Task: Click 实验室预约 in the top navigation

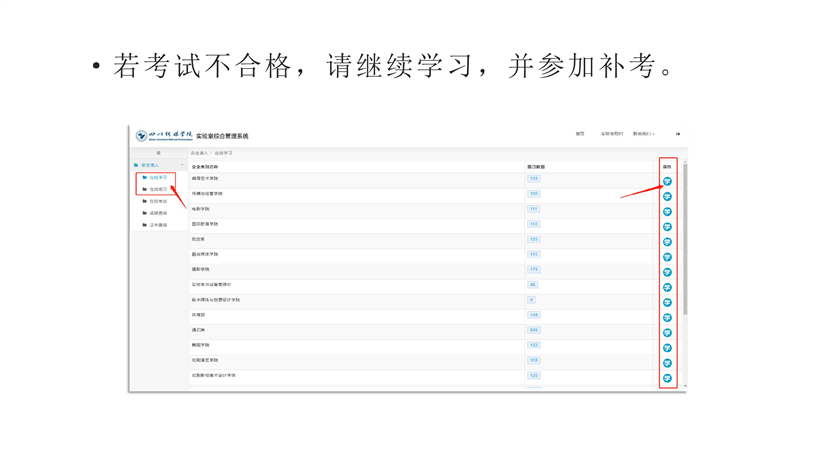Action: click(x=611, y=134)
